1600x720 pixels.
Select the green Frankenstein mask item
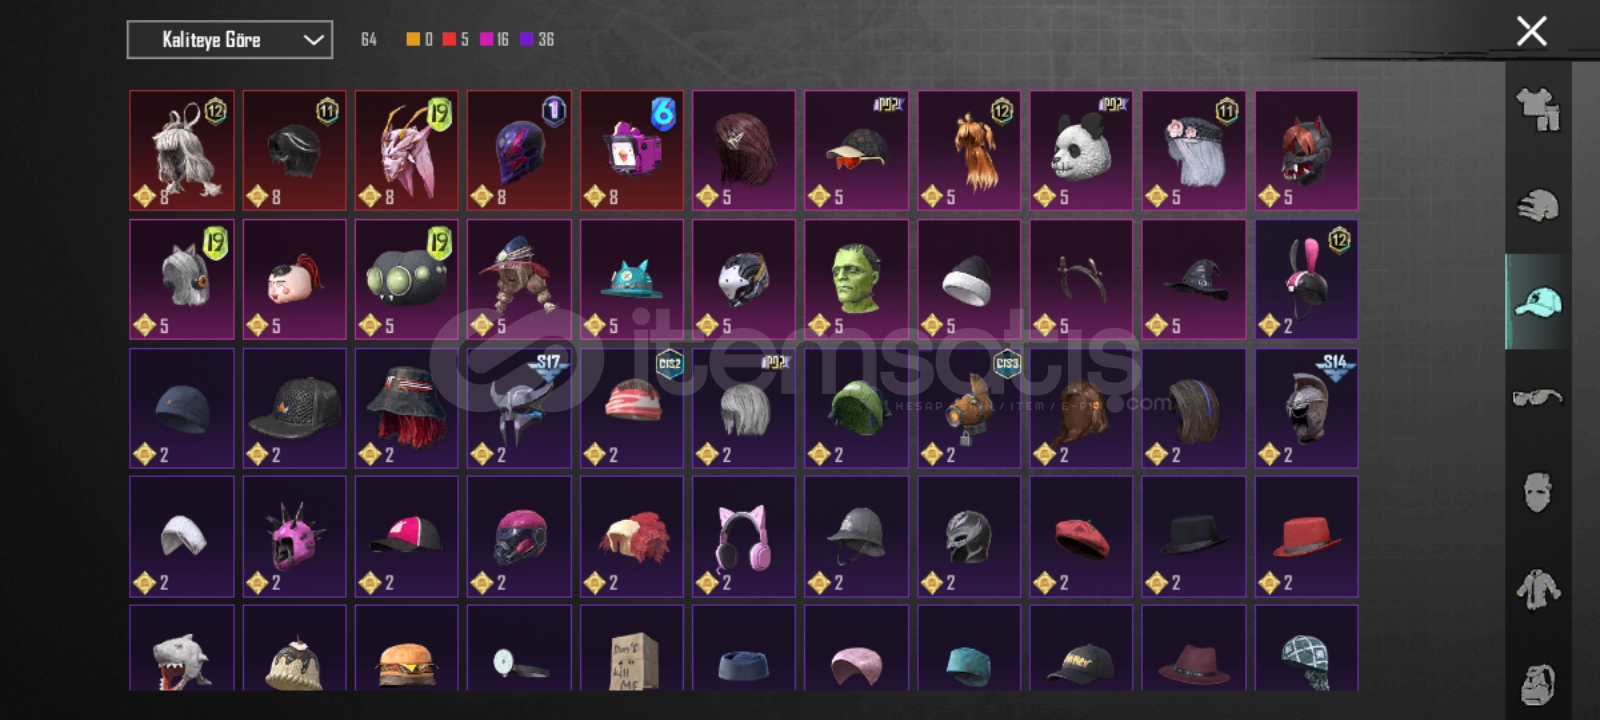coord(857,279)
